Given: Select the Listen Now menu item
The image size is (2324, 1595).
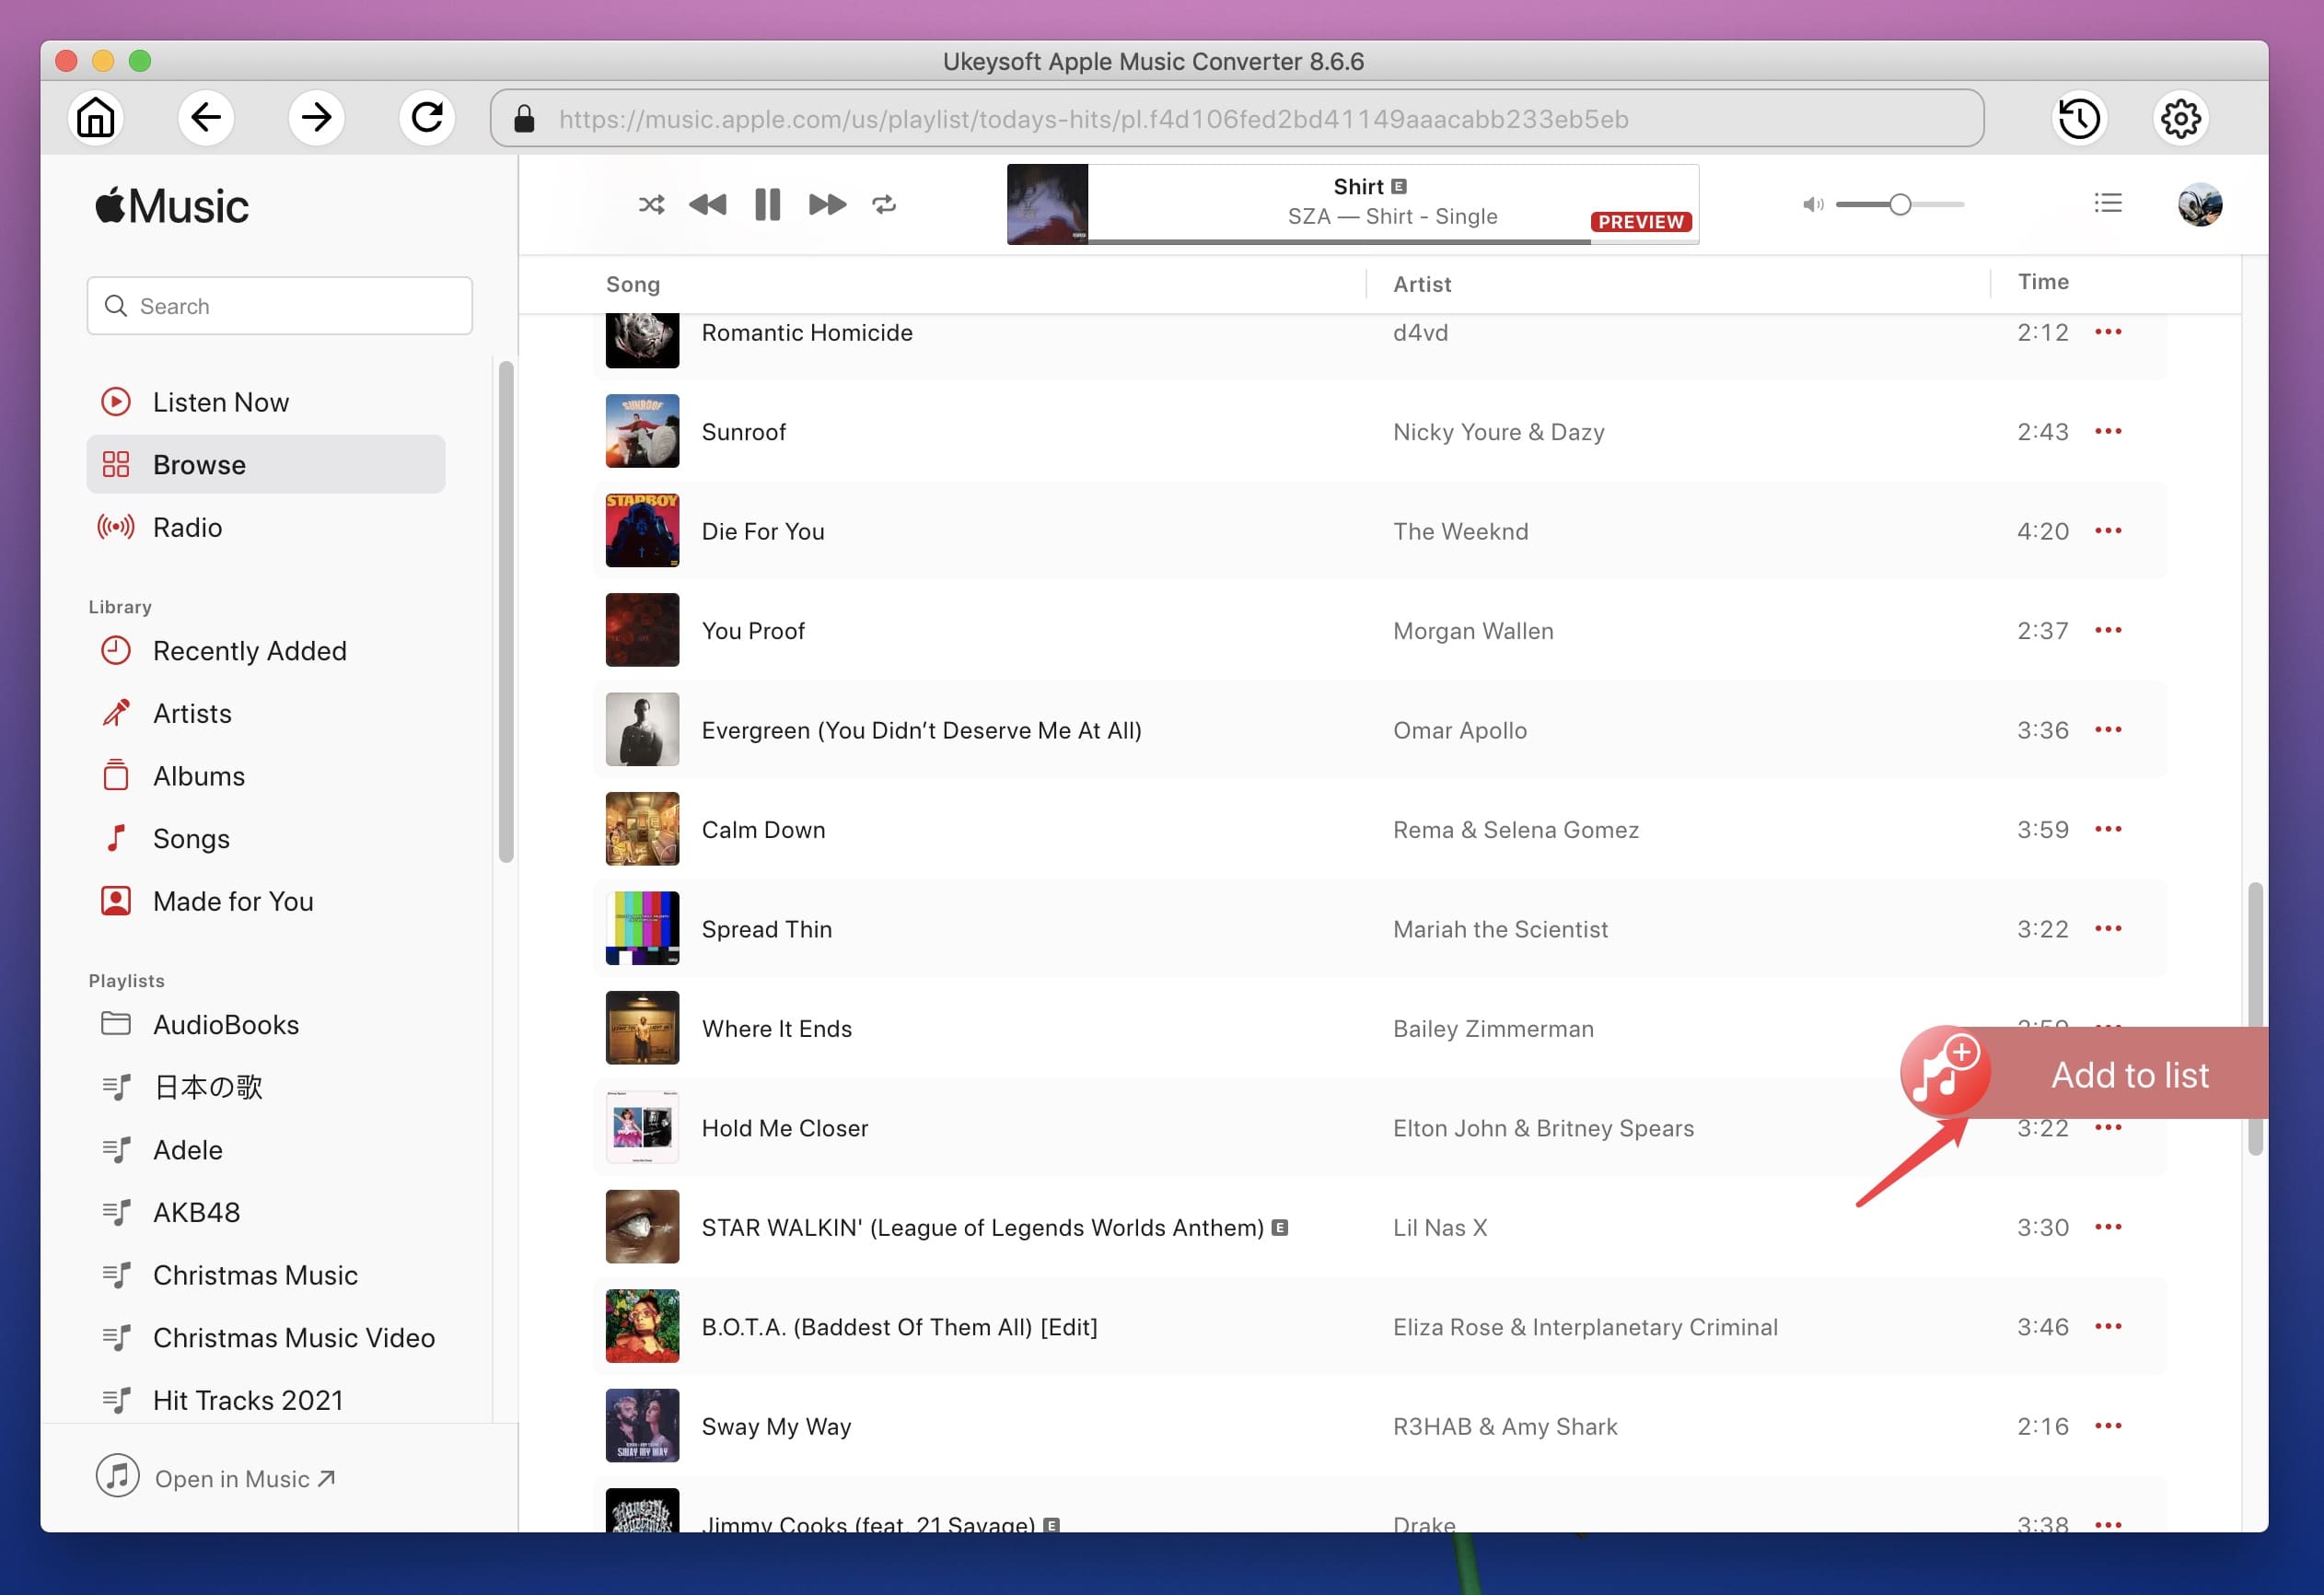Looking at the screenshot, I should 217,399.
